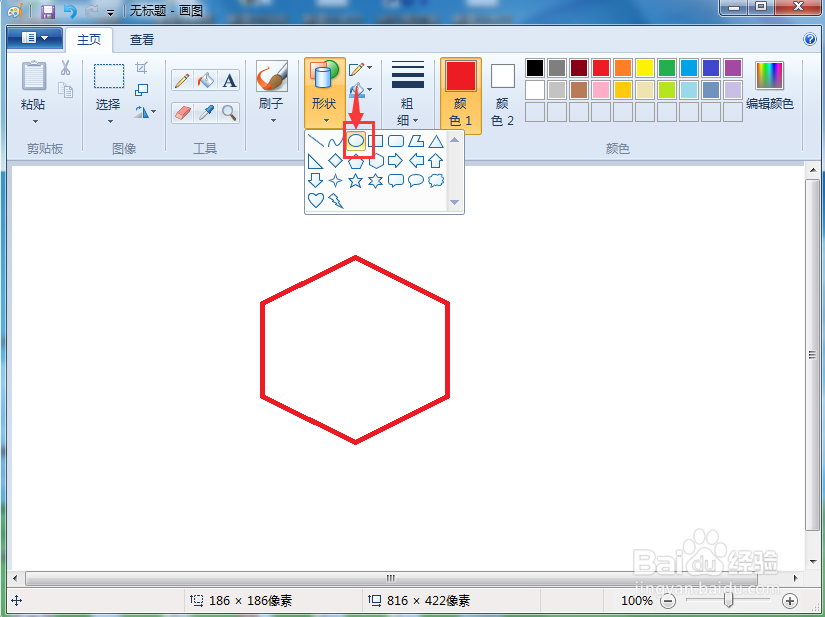Pick the Right arrow shape

click(x=396, y=160)
